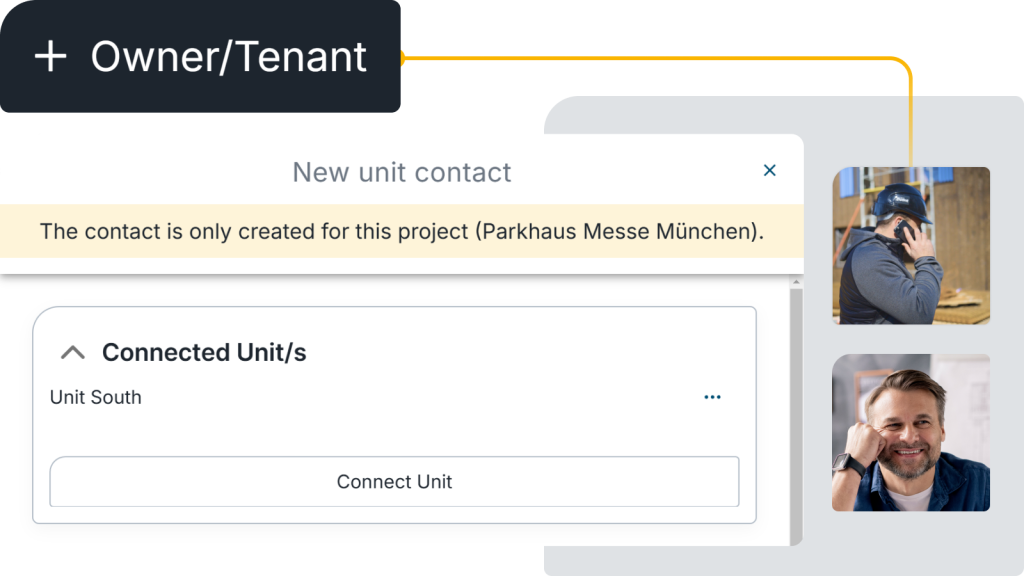The height and width of the screenshot is (576, 1024).
Task: Select the photo of worker on phone
Action: pyautogui.click(x=911, y=245)
